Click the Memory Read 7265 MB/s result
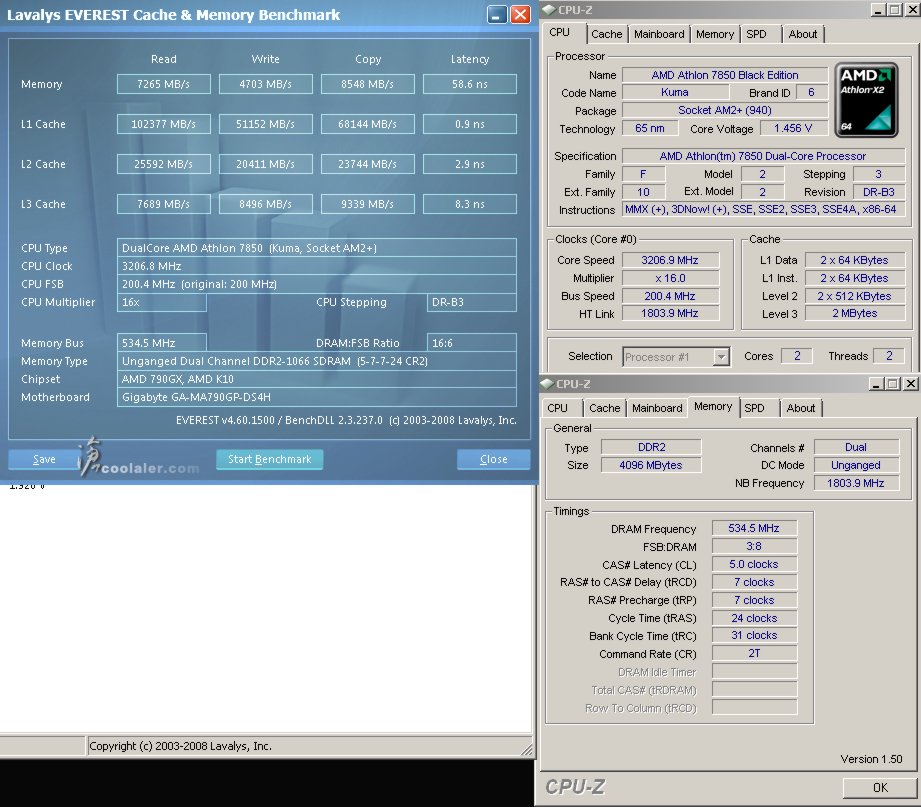 click(x=163, y=84)
